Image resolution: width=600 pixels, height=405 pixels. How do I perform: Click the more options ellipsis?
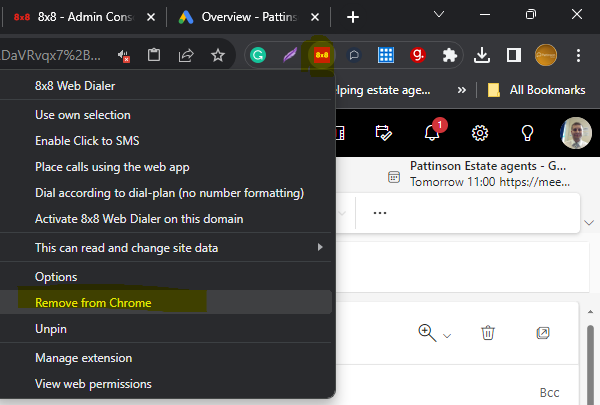(x=380, y=213)
